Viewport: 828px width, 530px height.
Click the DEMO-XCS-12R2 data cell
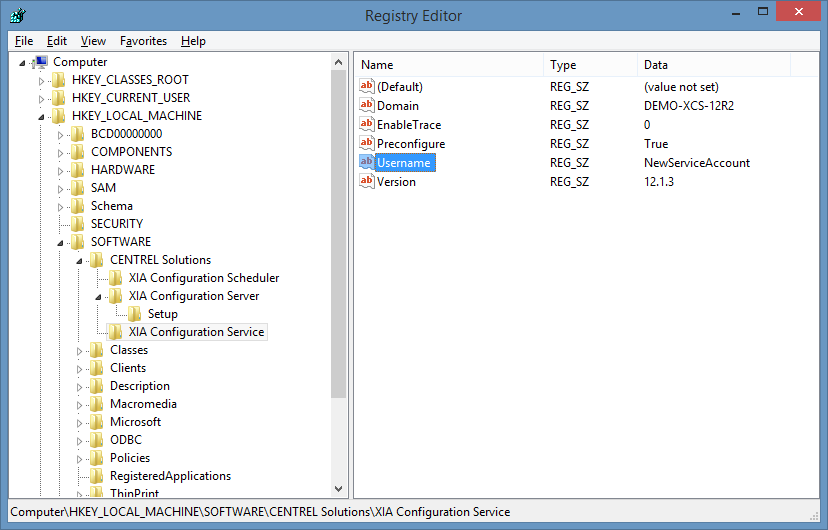pyautogui.click(x=689, y=106)
